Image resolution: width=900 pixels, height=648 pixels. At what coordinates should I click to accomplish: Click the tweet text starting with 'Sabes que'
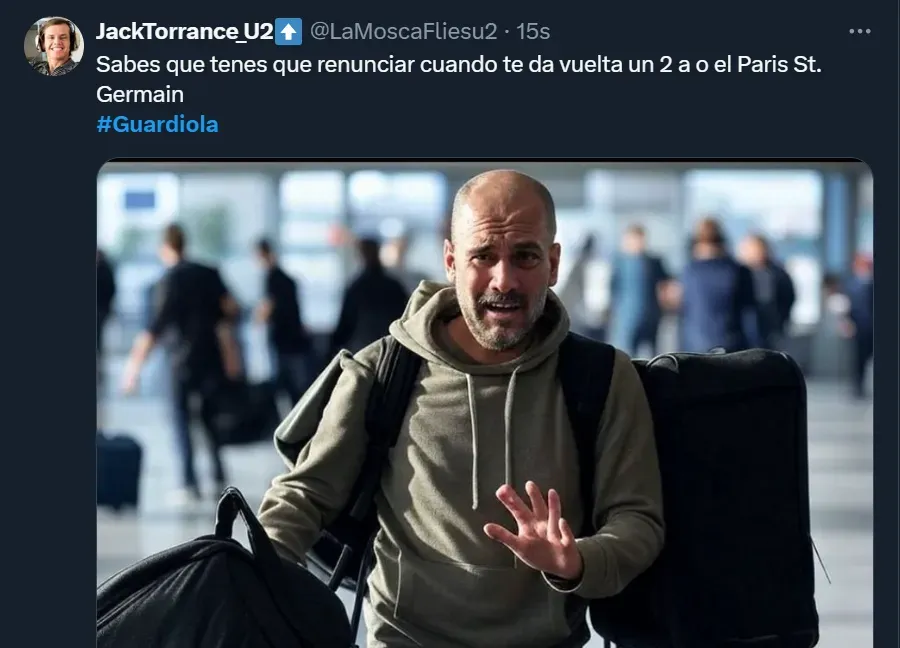pyautogui.click(x=459, y=79)
